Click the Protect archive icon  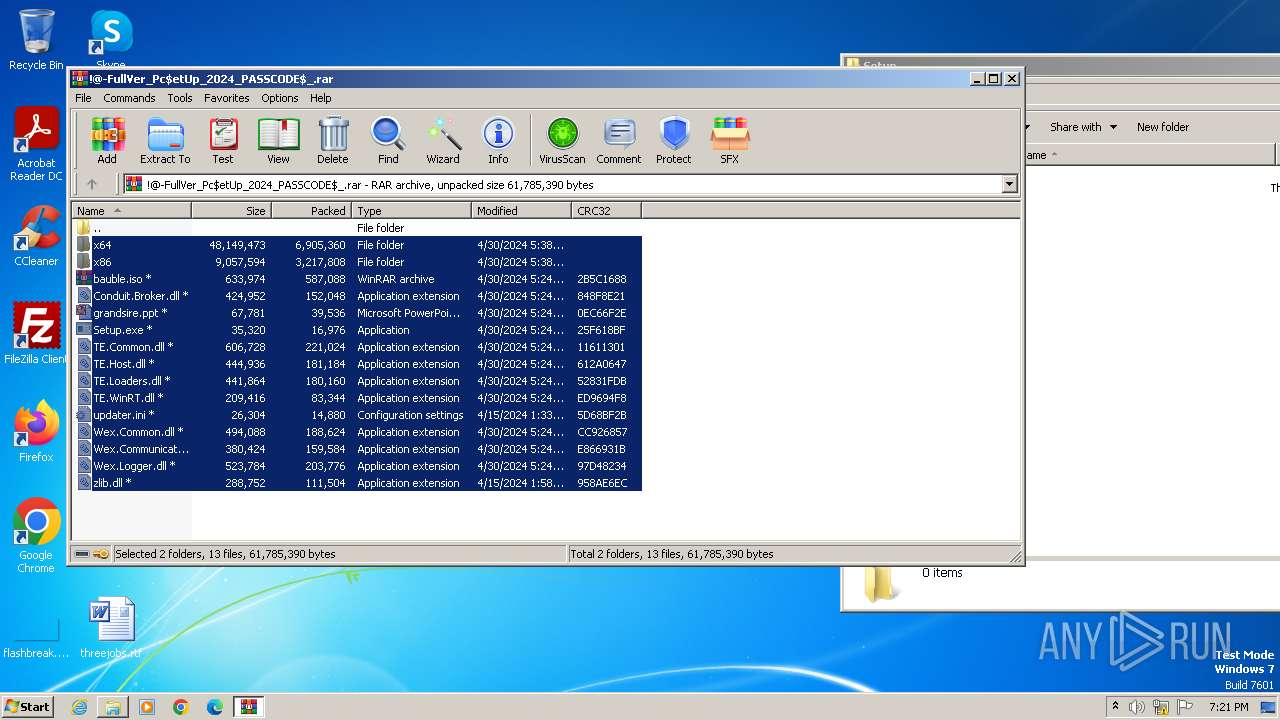click(x=674, y=141)
